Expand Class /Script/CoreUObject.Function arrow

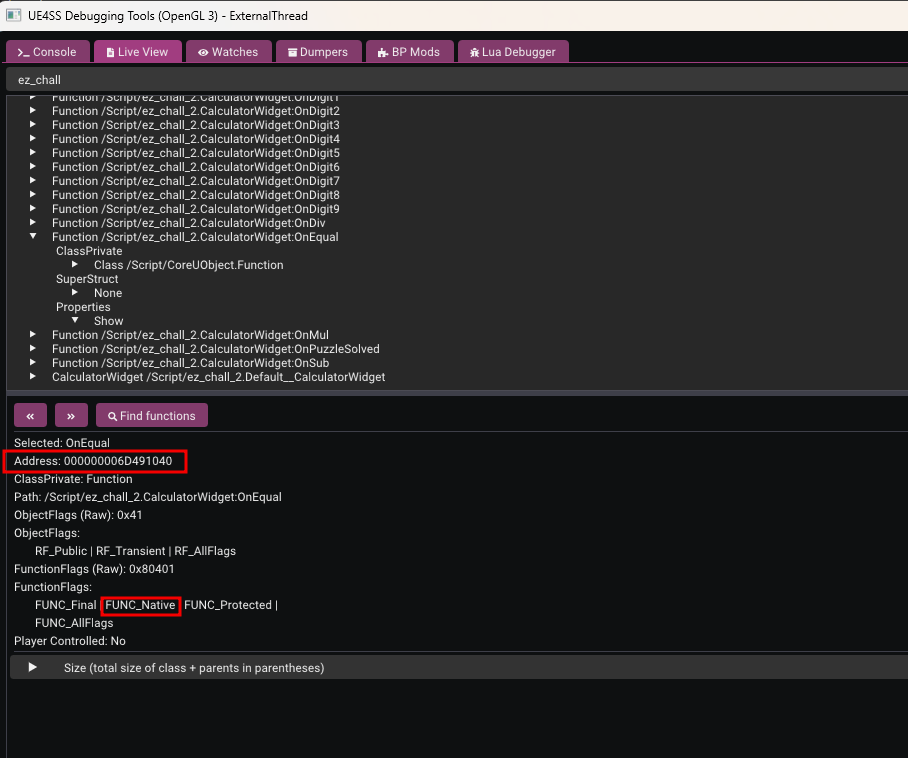[74, 265]
